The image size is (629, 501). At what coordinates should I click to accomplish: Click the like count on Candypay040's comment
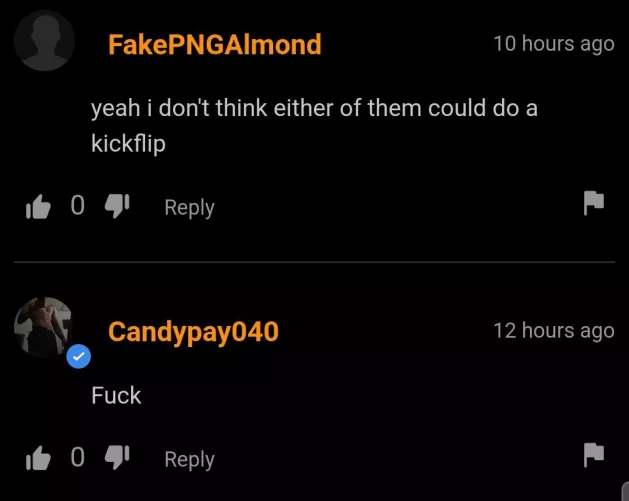pyautogui.click(x=78, y=457)
